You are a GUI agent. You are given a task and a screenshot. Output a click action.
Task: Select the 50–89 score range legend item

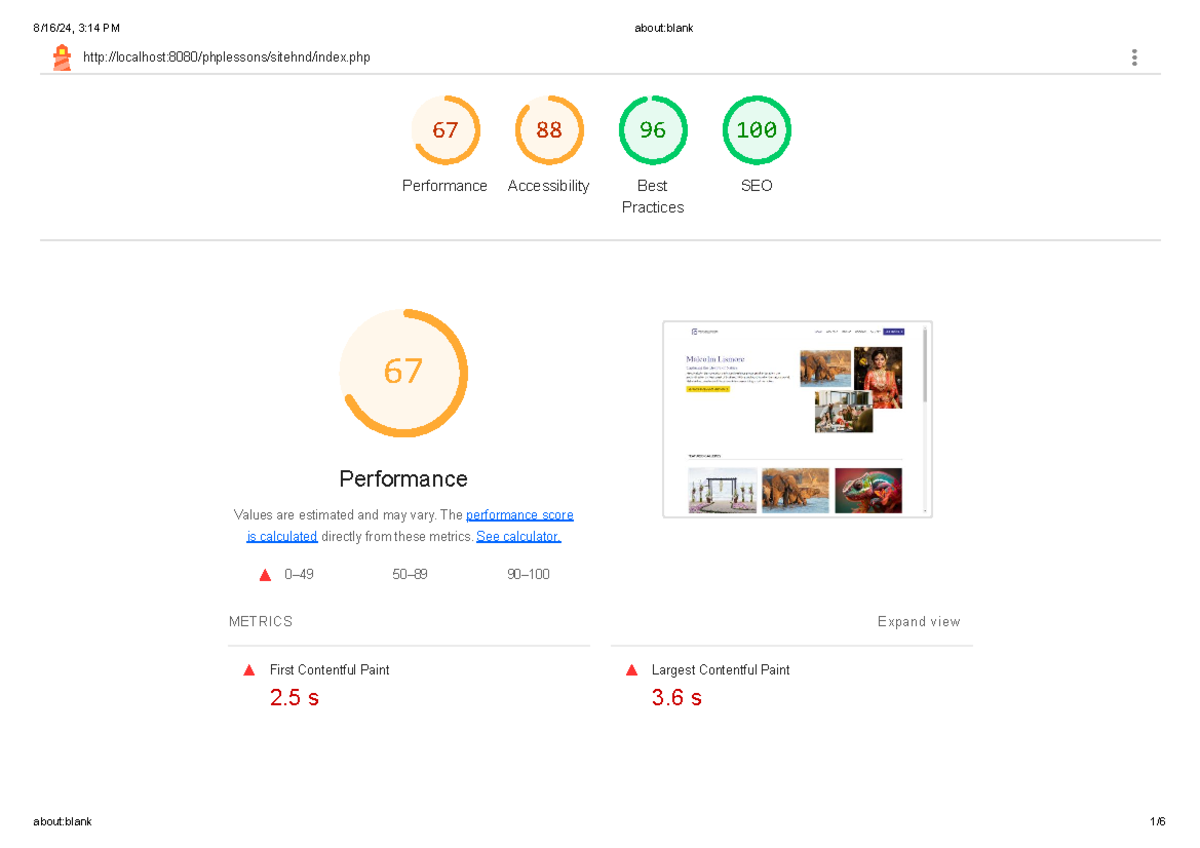pos(410,574)
